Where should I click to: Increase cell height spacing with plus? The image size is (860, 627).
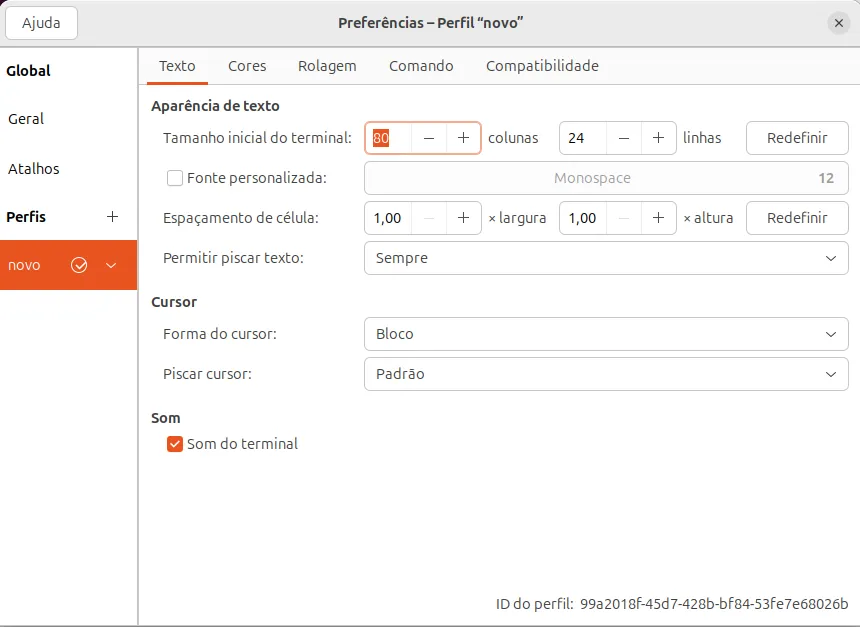(658, 218)
